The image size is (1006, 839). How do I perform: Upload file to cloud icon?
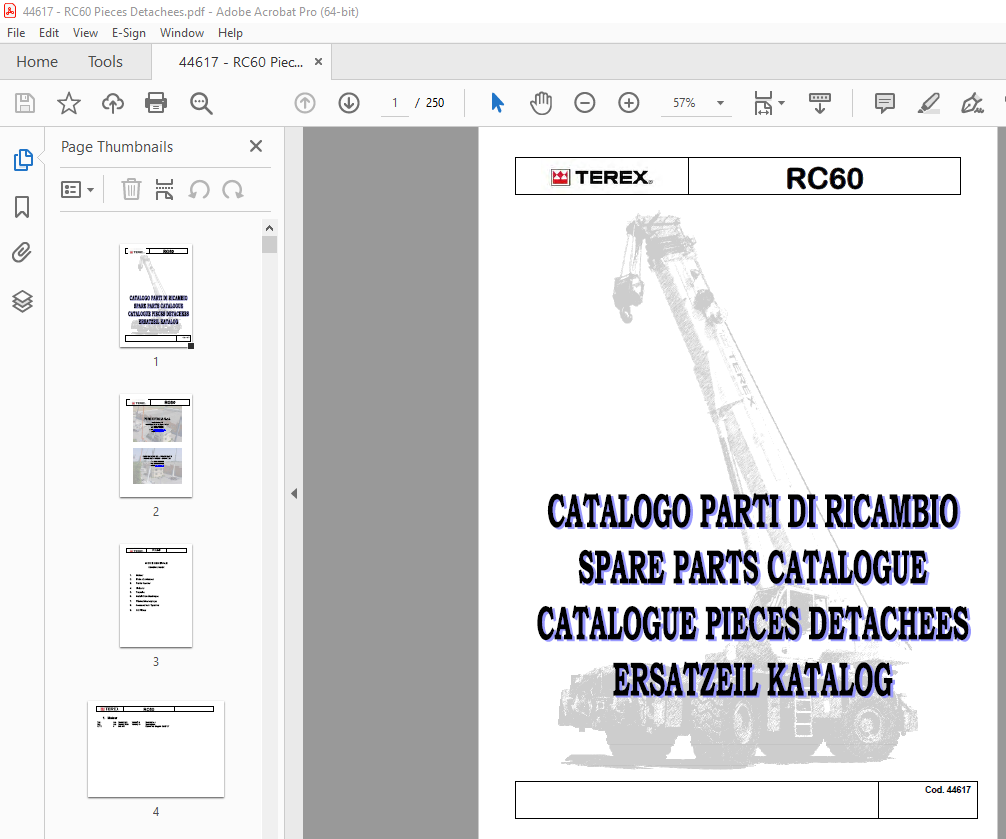[113, 103]
